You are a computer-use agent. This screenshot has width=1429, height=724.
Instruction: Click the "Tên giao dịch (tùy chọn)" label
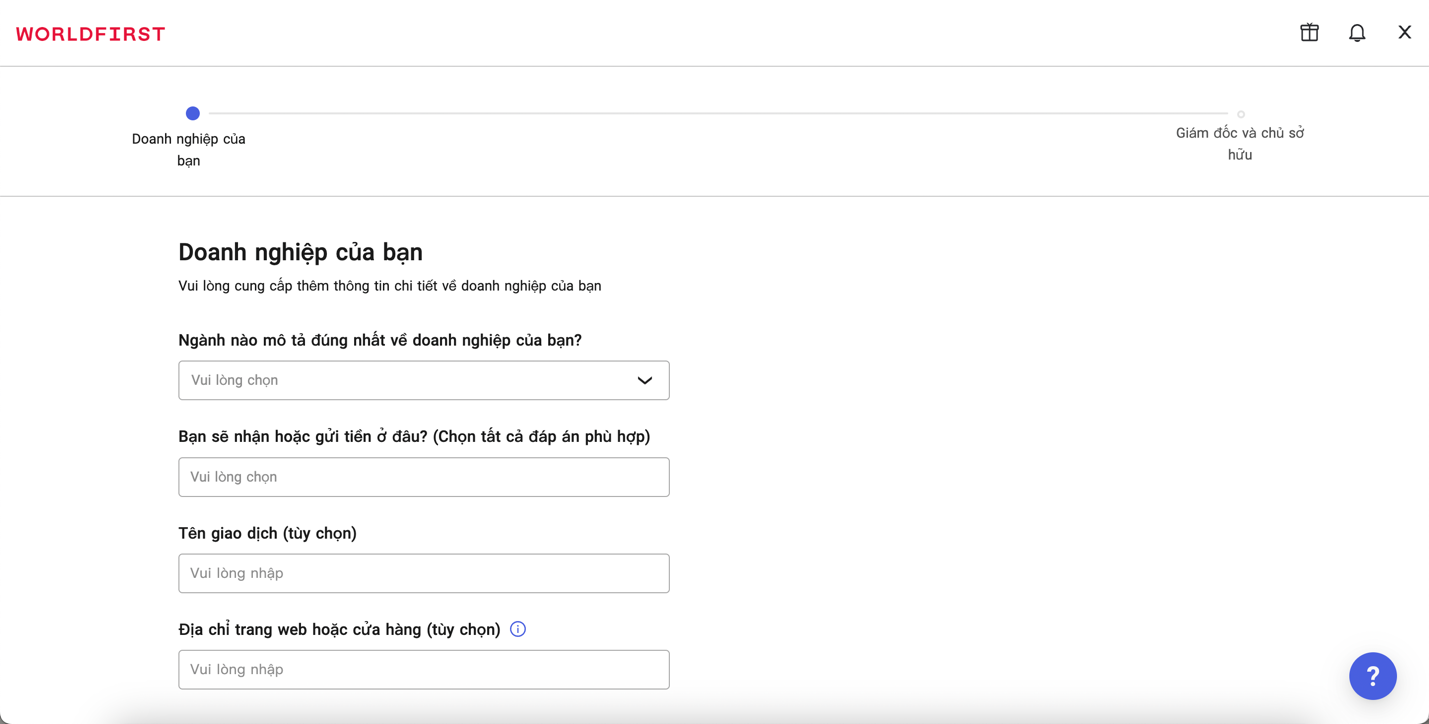click(x=267, y=533)
